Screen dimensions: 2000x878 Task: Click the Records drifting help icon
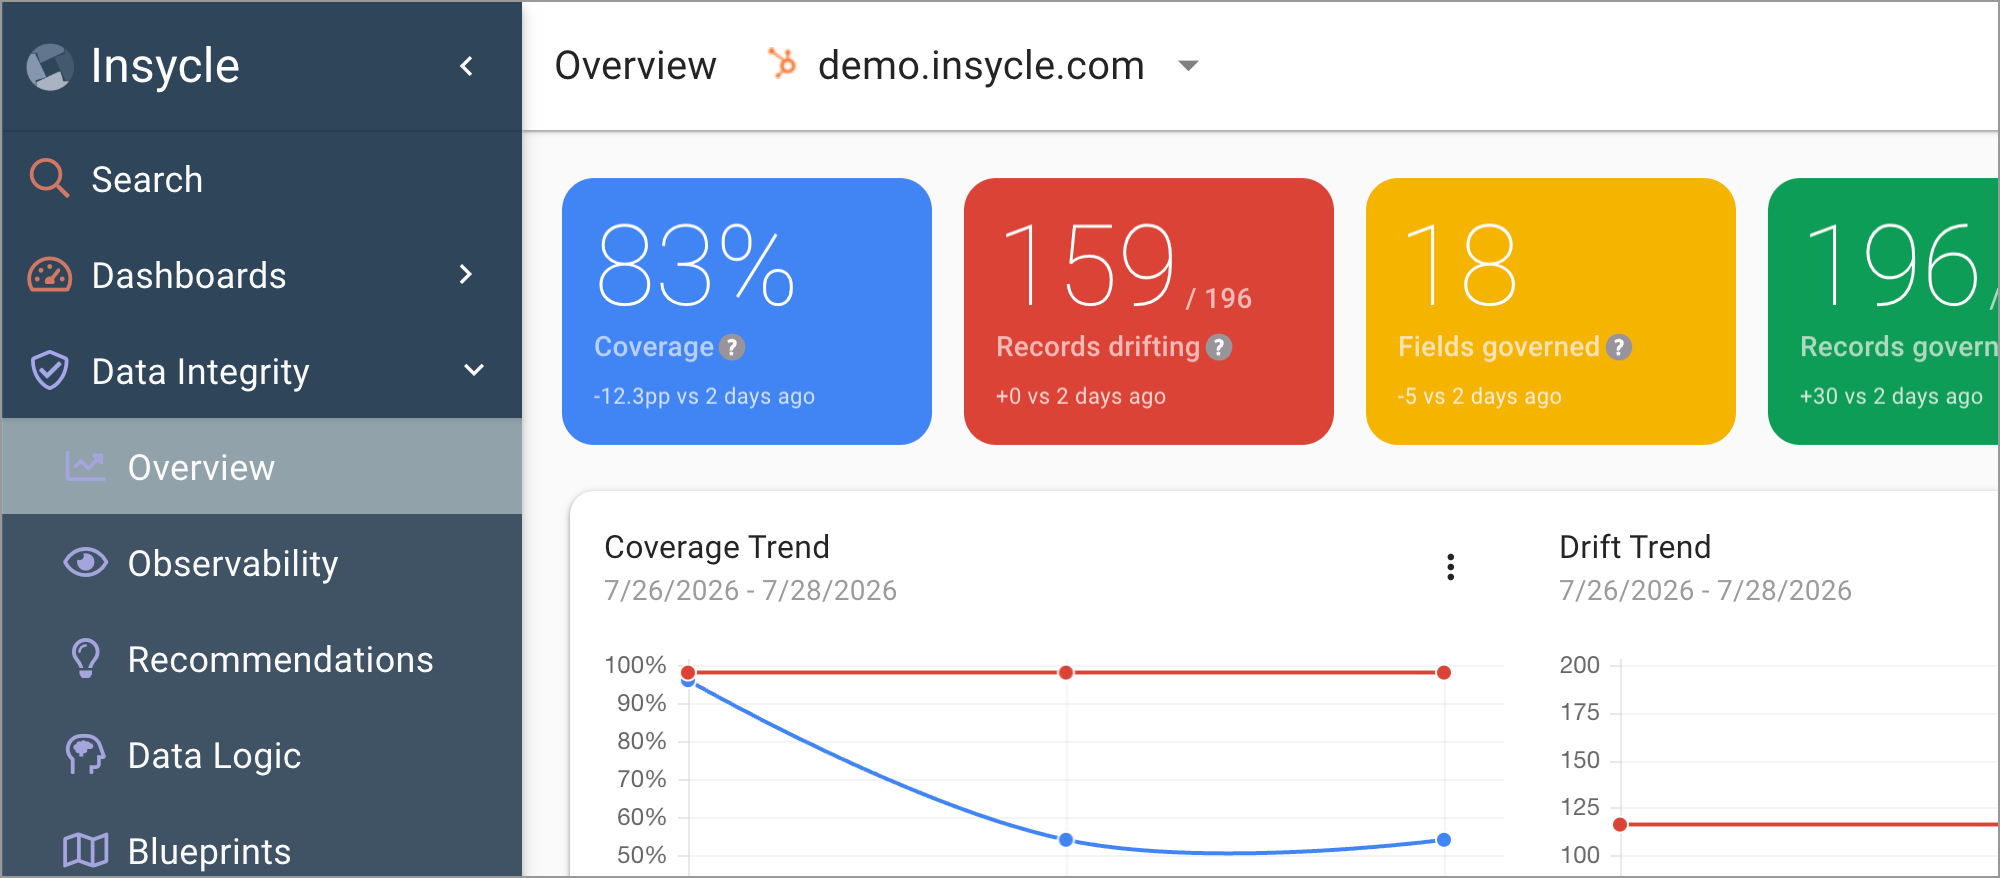[1219, 347]
